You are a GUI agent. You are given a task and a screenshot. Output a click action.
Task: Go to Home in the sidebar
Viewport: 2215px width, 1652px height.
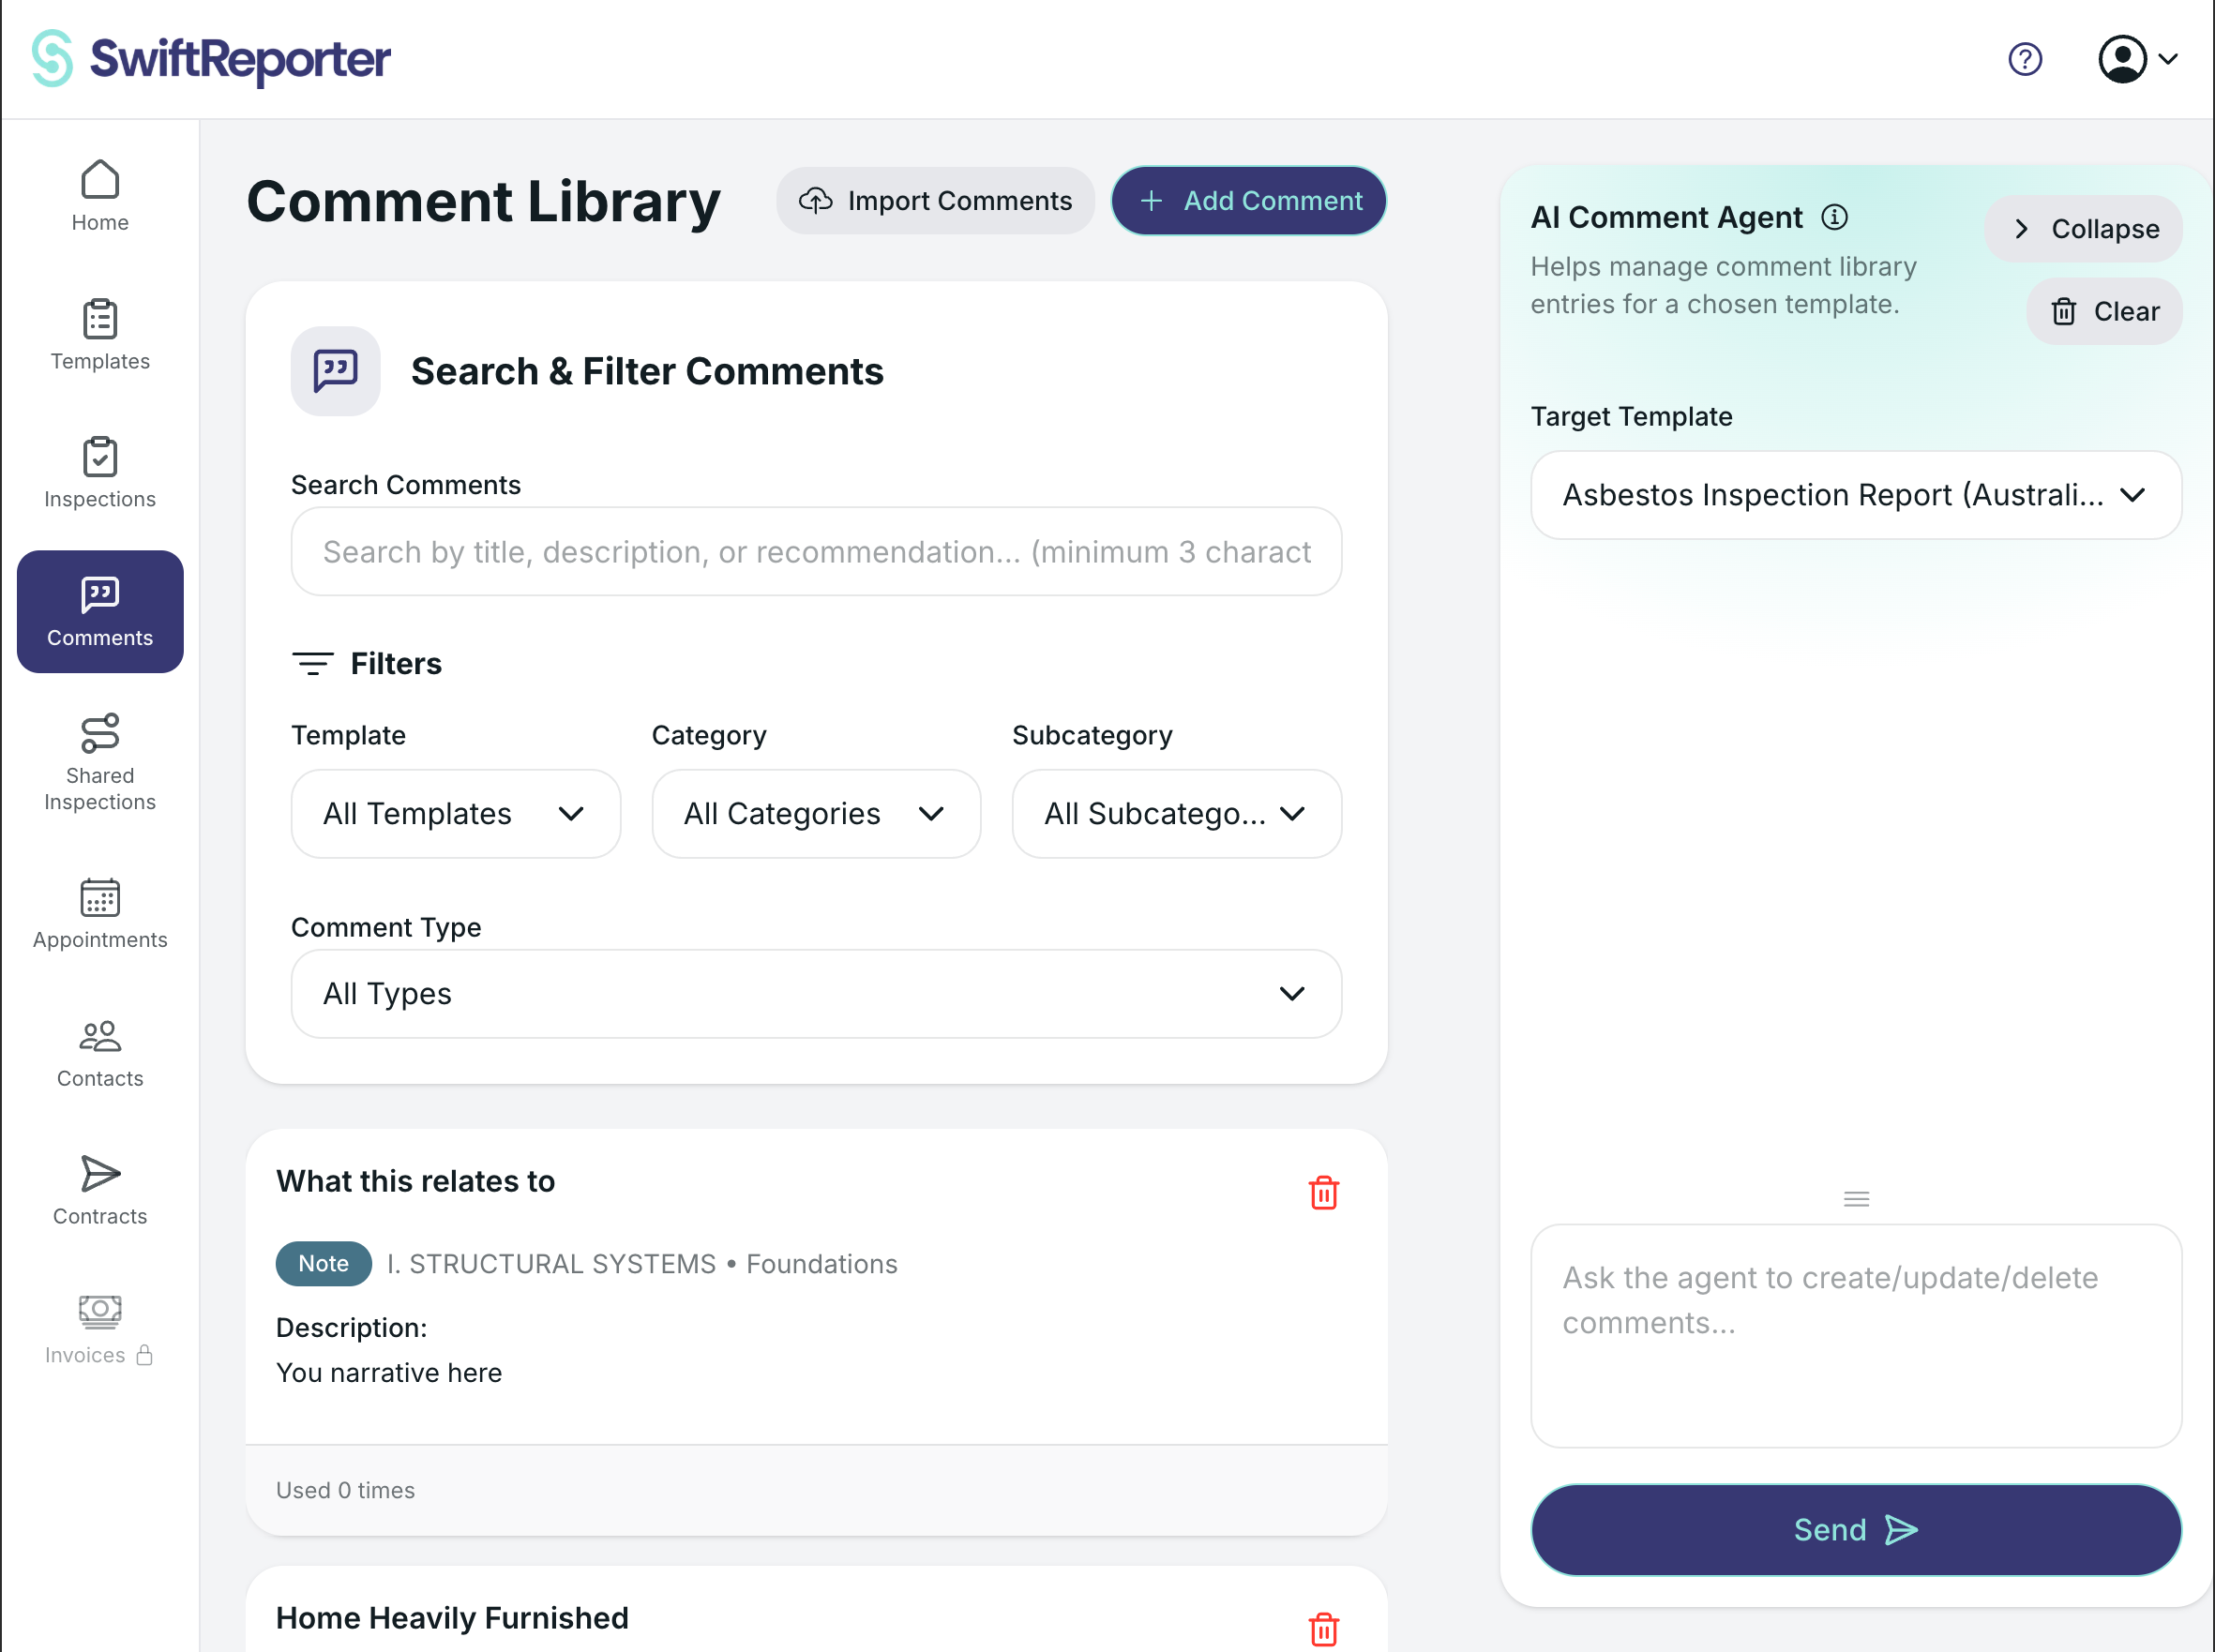(100, 197)
